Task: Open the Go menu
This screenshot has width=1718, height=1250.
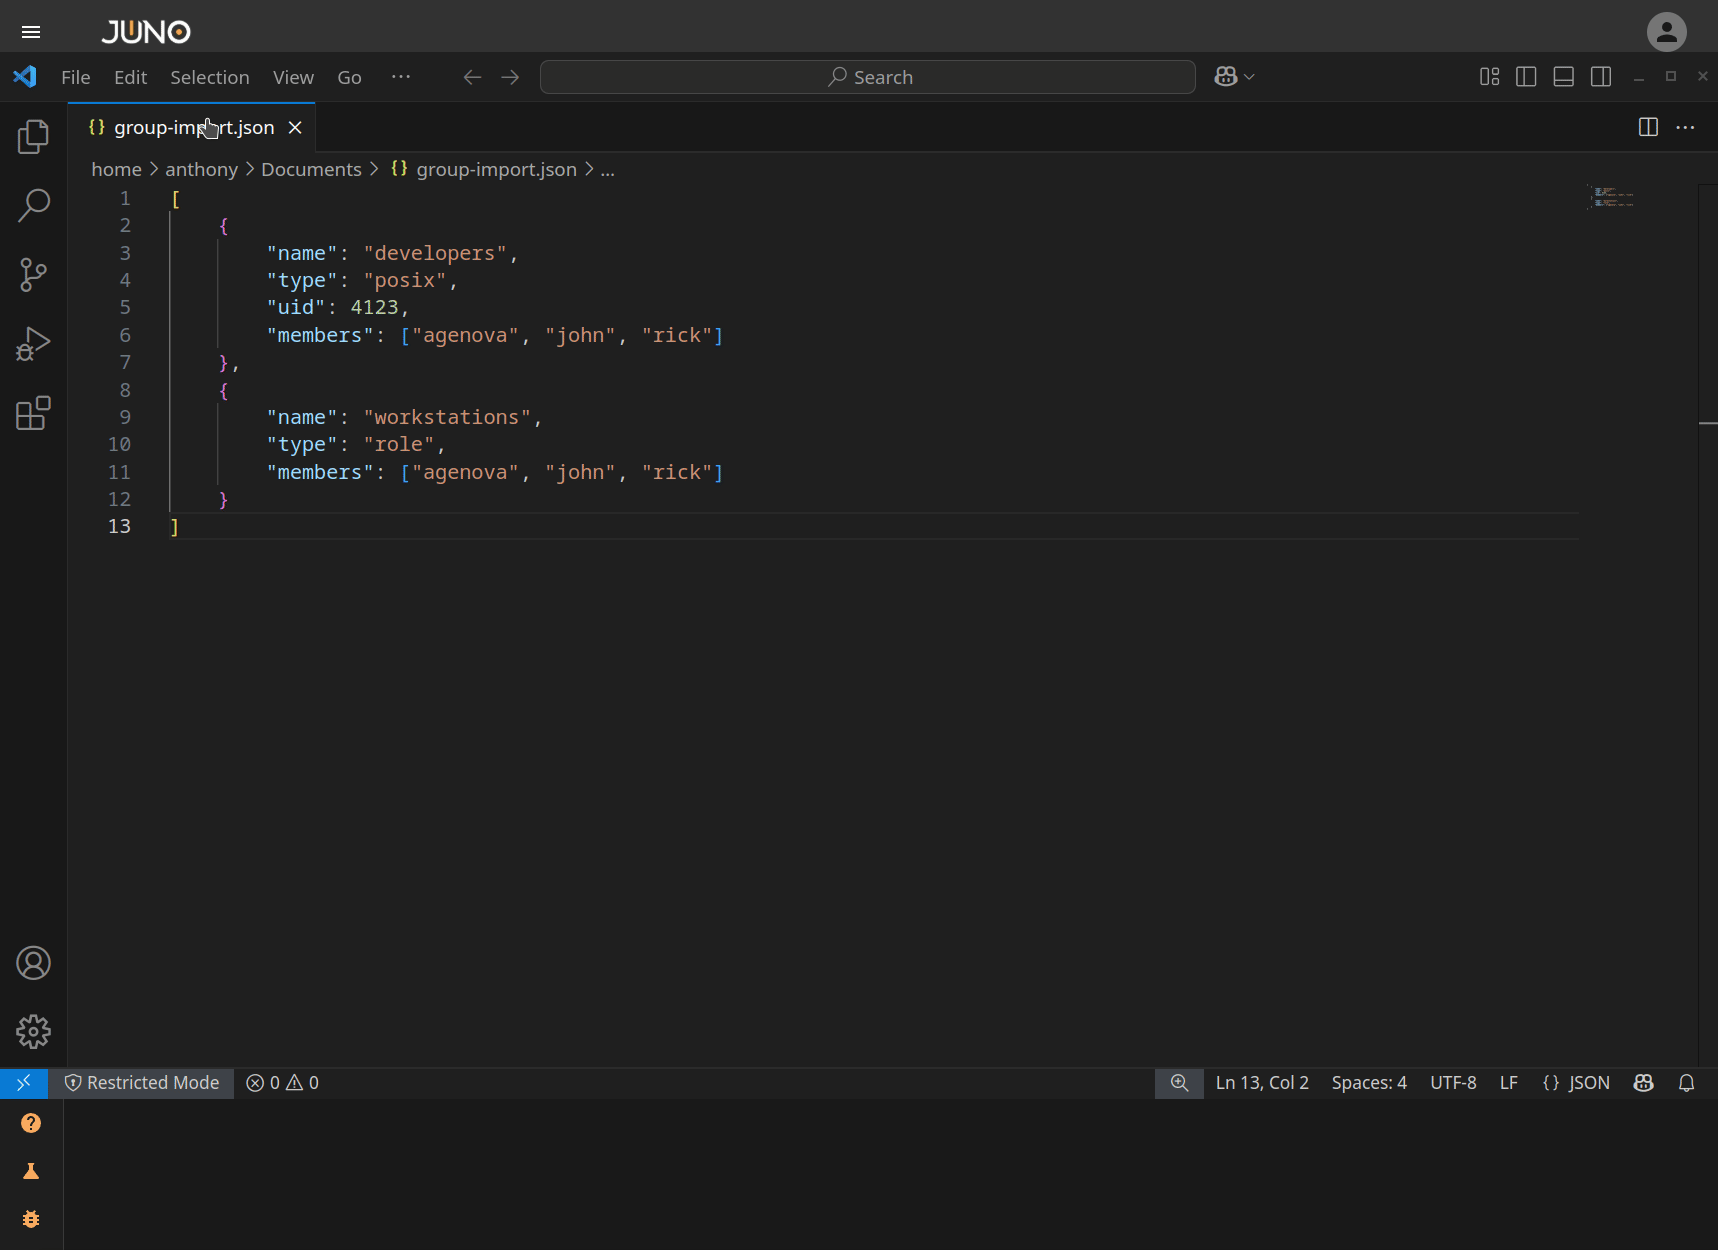Action: [349, 77]
